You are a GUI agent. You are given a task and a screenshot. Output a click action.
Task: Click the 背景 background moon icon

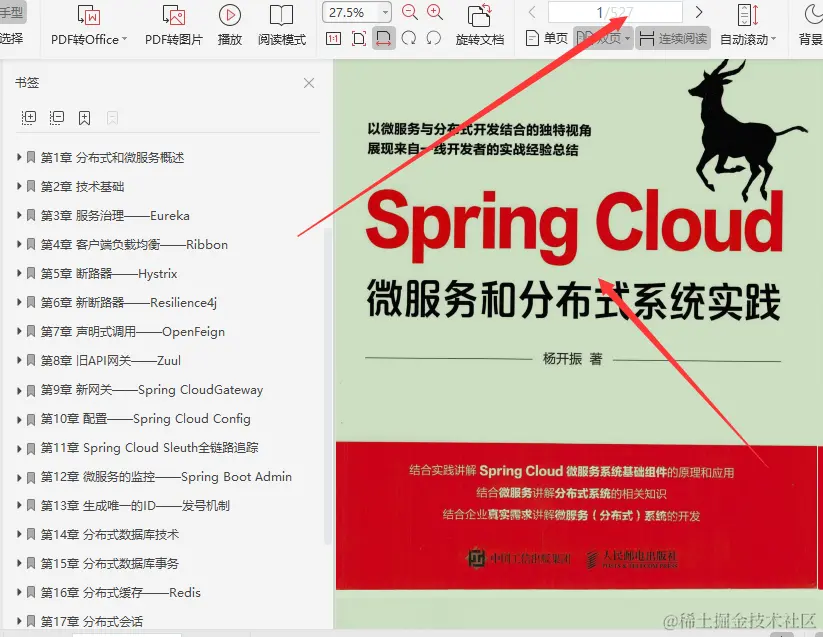pyautogui.click(x=815, y=15)
